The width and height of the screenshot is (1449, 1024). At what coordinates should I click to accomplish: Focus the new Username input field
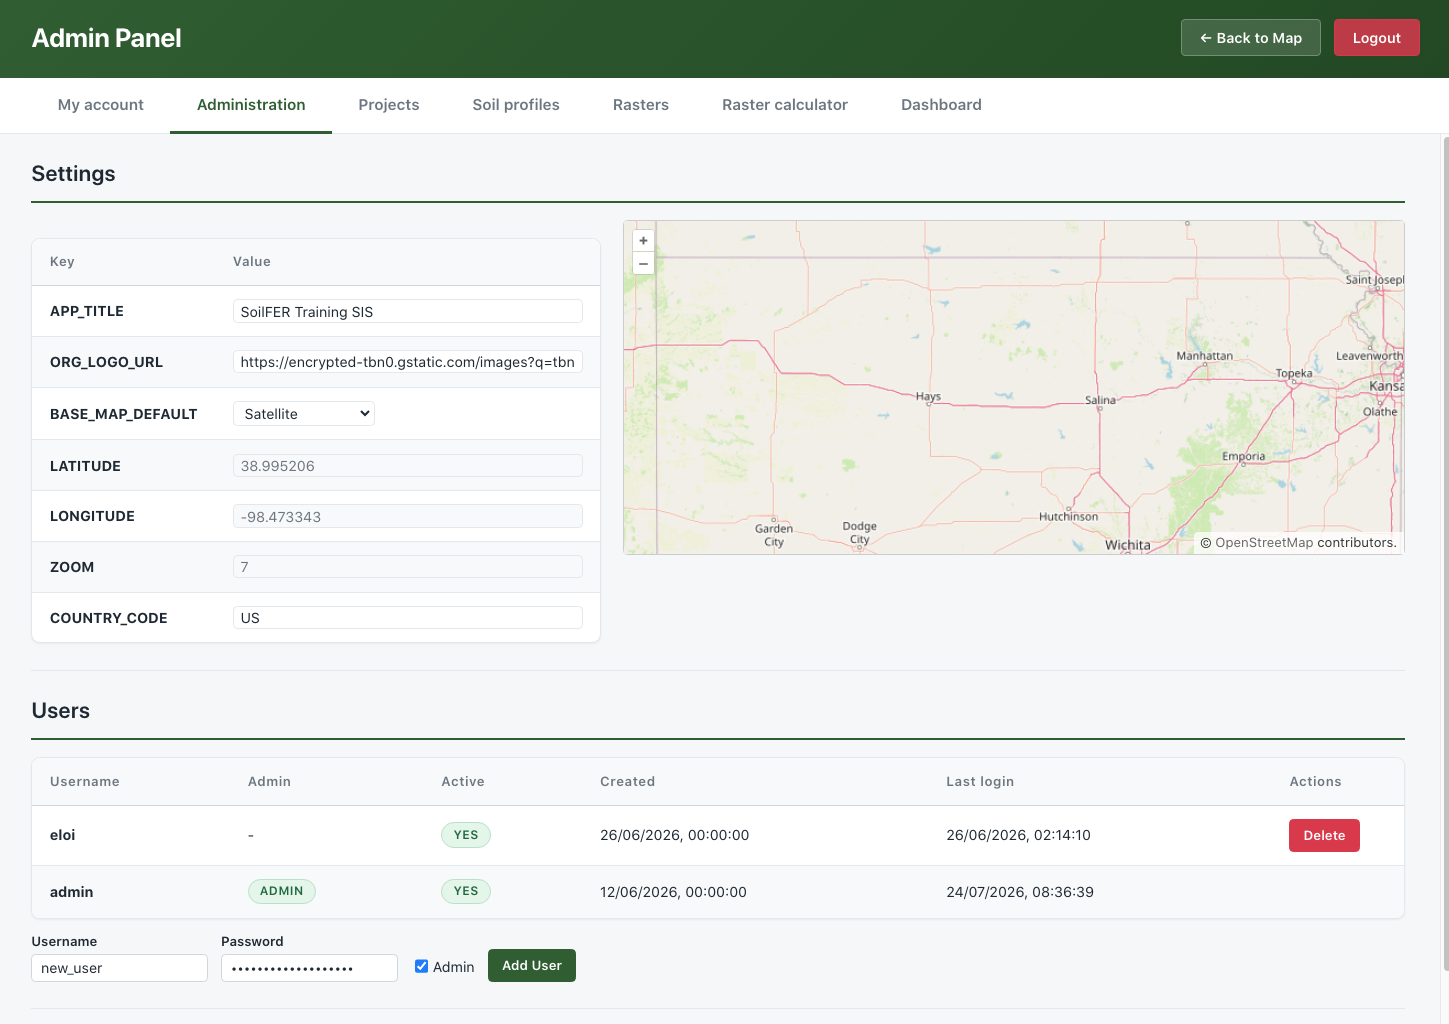tap(120, 968)
